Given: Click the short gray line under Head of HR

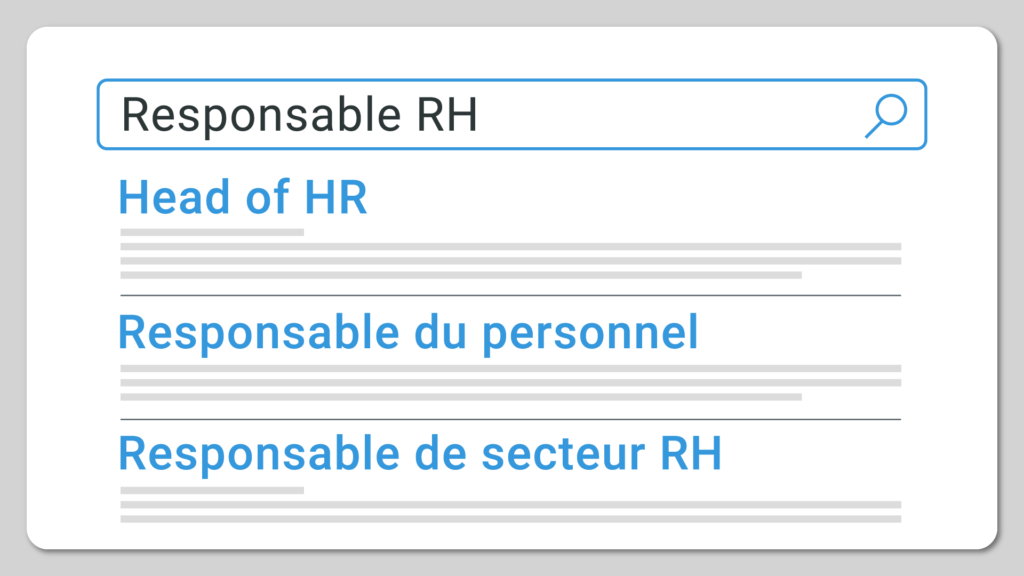Looking at the screenshot, I should coord(212,232).
